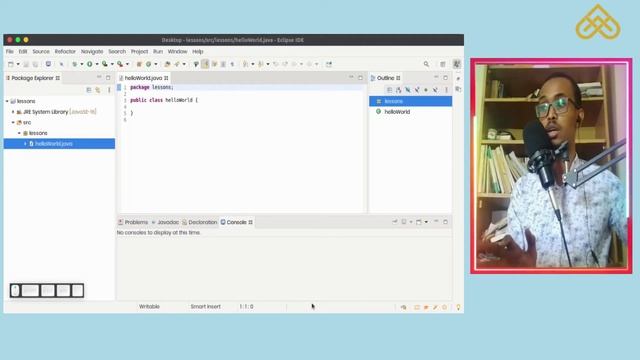Click cursor position 1:1:0 in status bar
Image resolution: width=640 pixels, height=360 pixels.
[246, 307]
